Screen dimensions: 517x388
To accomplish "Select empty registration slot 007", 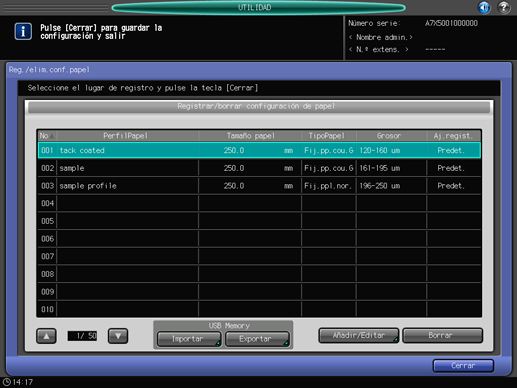I will coord(259,256).
